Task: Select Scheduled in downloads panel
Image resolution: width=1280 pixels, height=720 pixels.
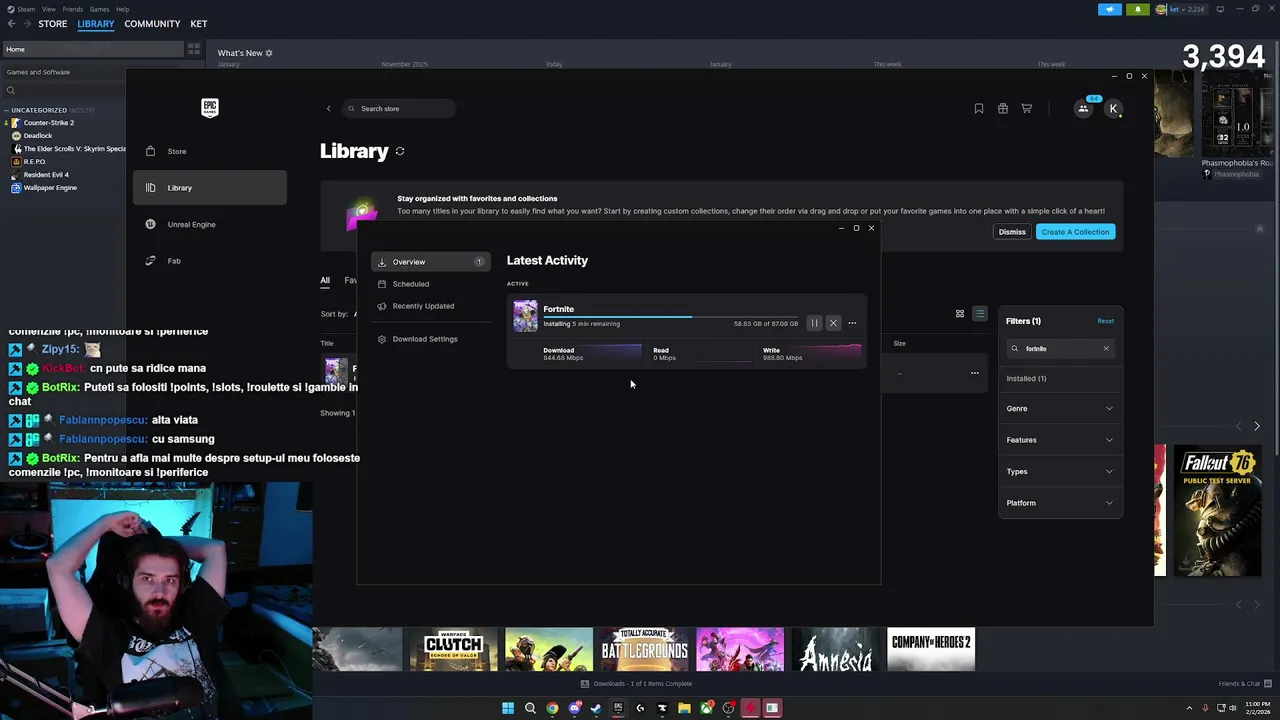Action: pyautogui.click(x=430, y=284)
